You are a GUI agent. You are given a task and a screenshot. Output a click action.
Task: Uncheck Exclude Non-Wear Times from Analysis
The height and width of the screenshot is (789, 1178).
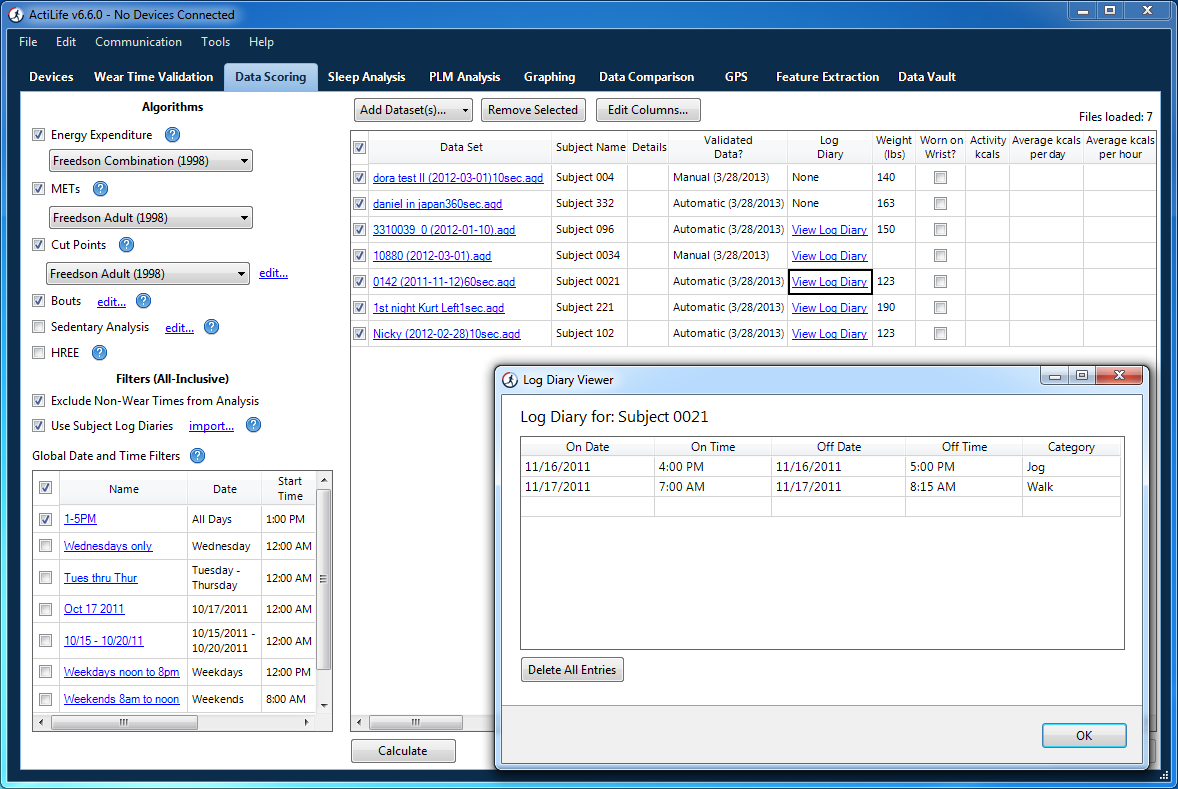tap(38, 400)
